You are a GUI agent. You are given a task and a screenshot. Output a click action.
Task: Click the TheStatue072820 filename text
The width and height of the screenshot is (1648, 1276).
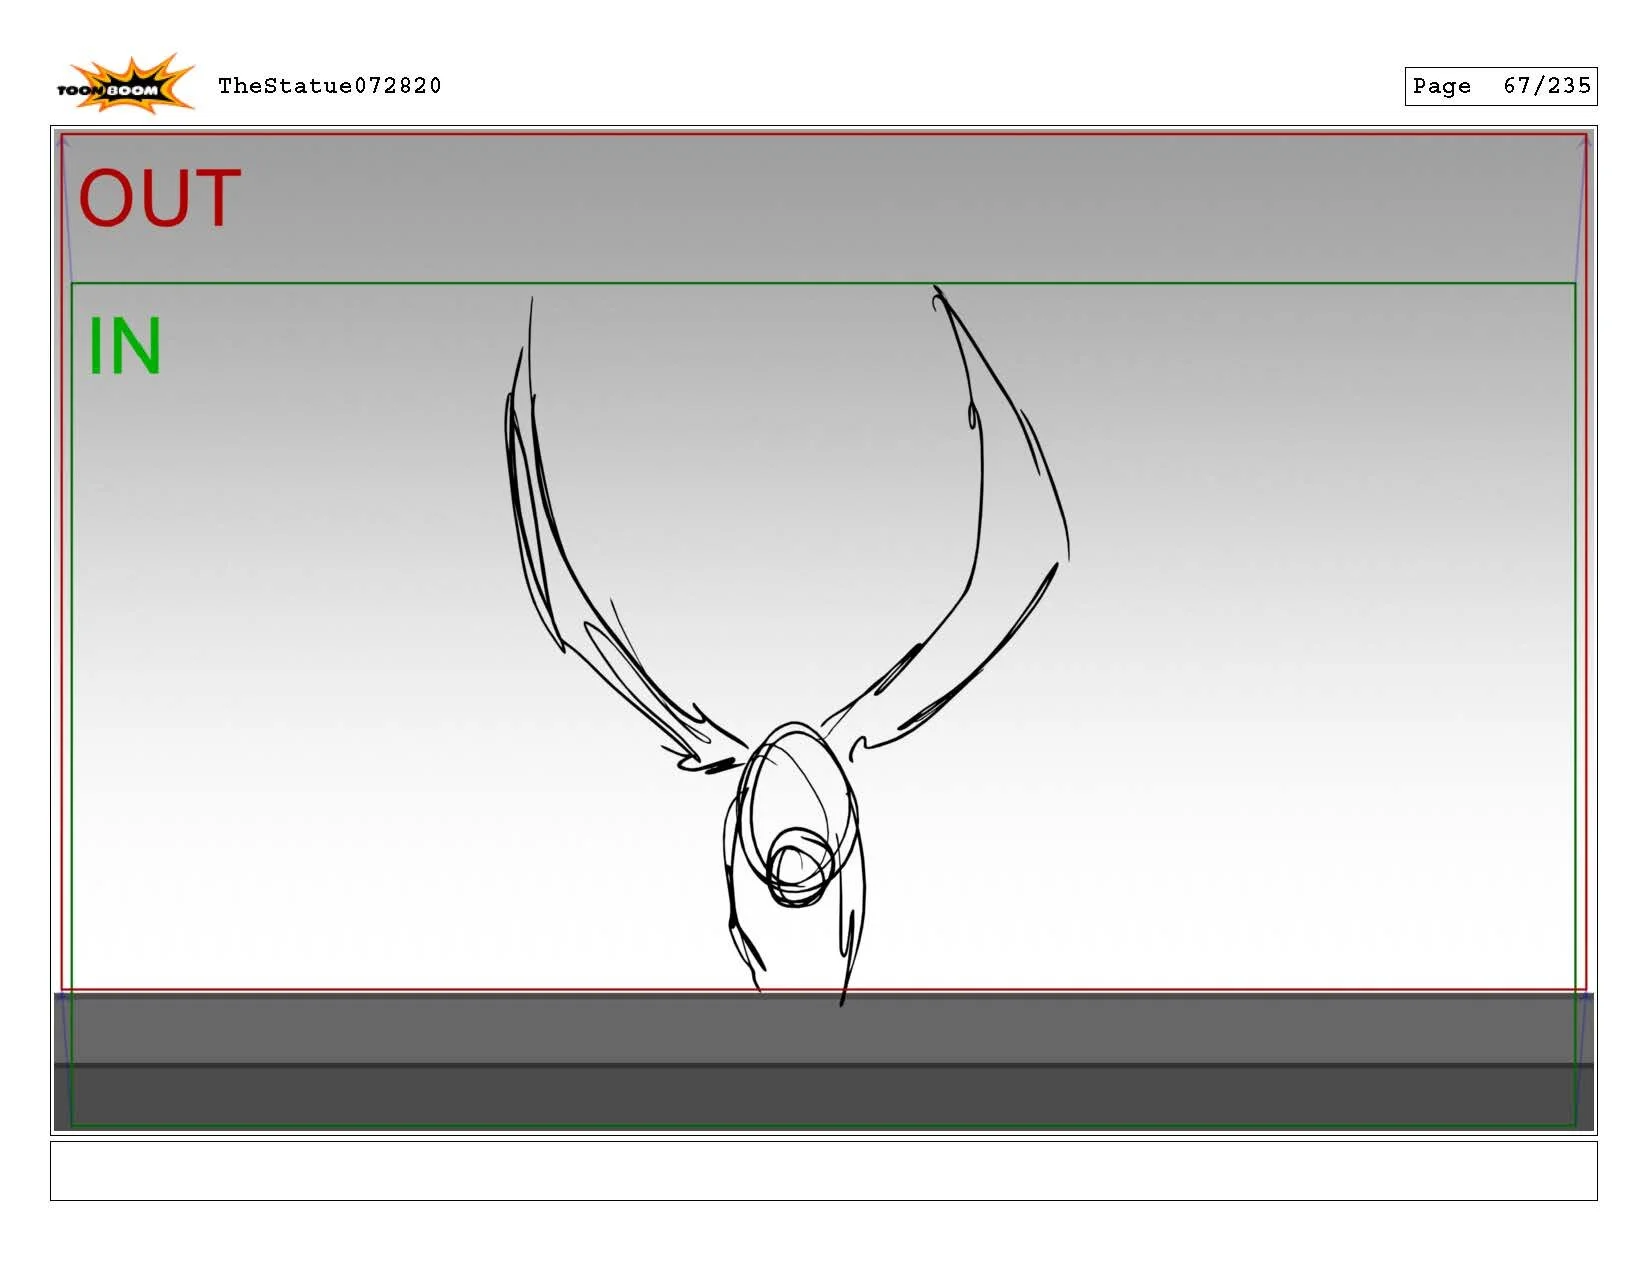pos(330,86)
